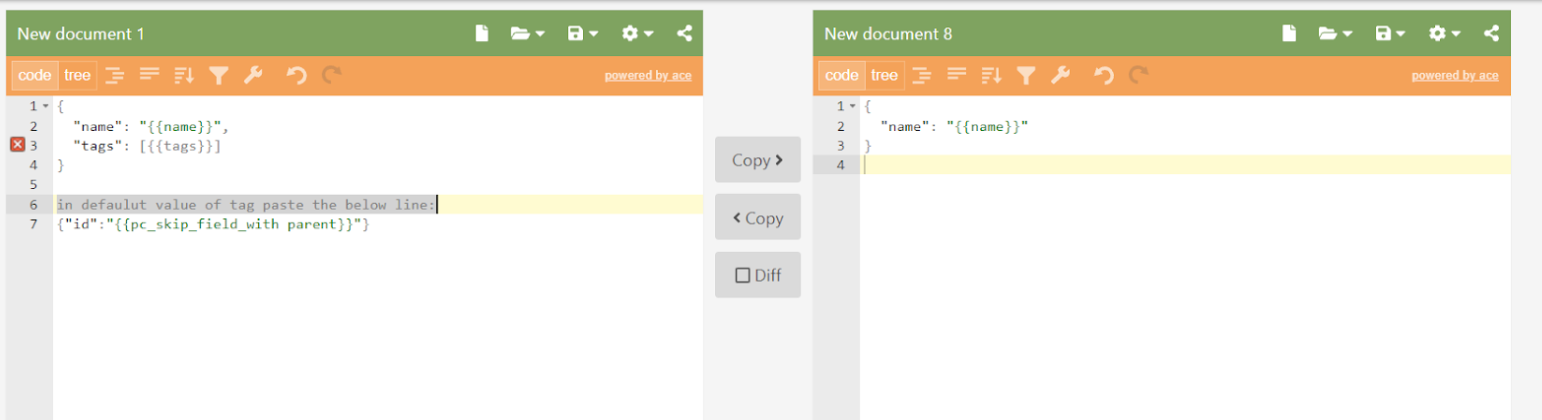Click empty line 4 in right editor
1542x420 pixels.
tap(1185, 166)
